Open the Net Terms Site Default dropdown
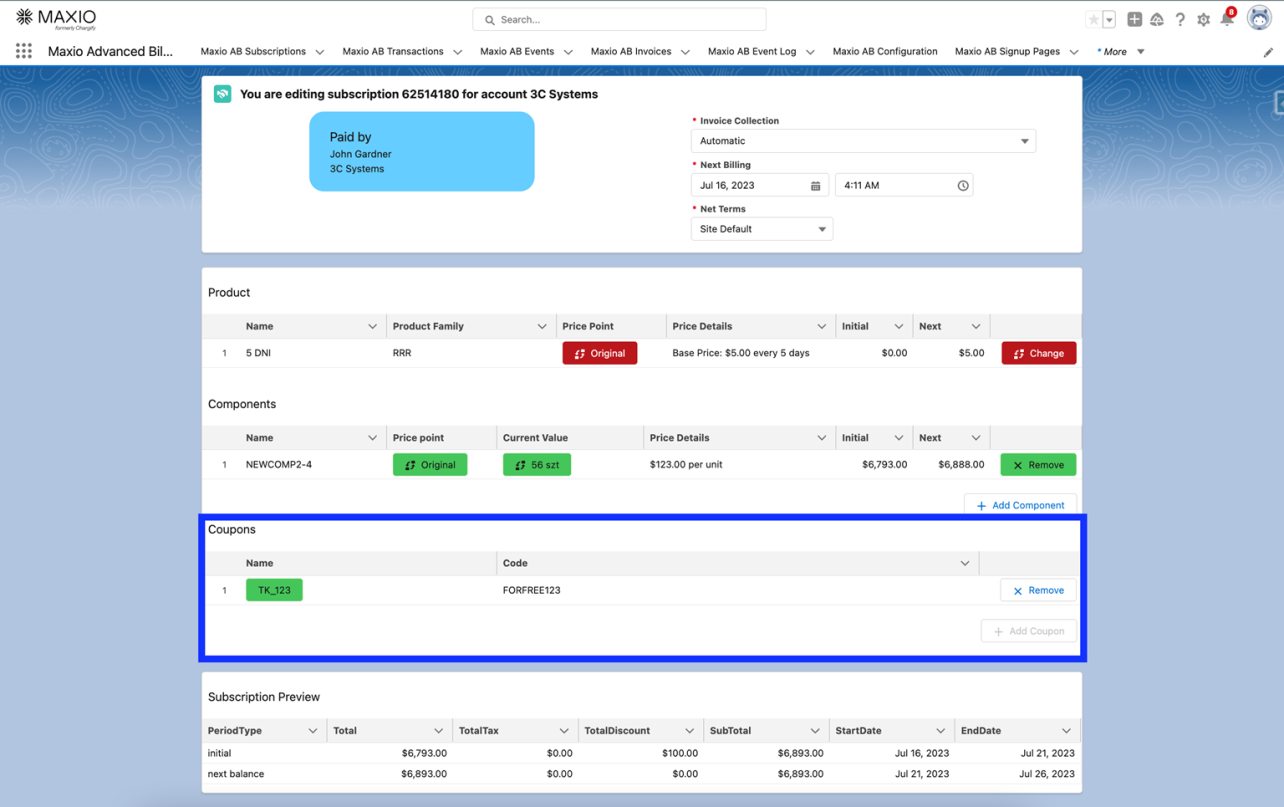1284x807 pixels. point(761,229)
